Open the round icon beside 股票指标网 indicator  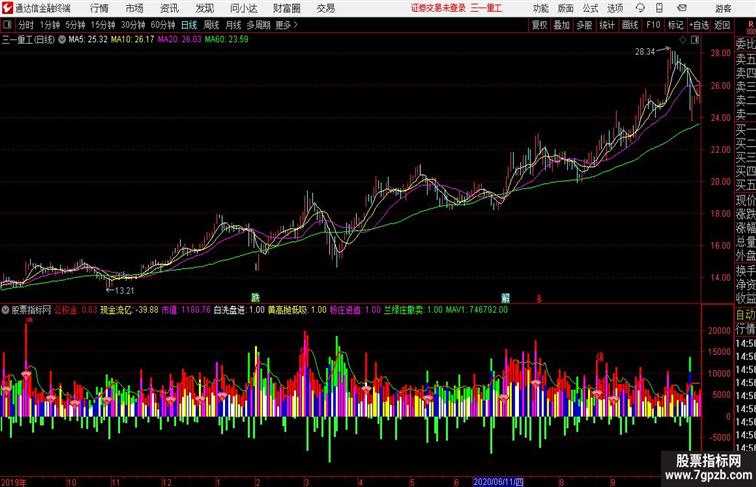point(5,310)
